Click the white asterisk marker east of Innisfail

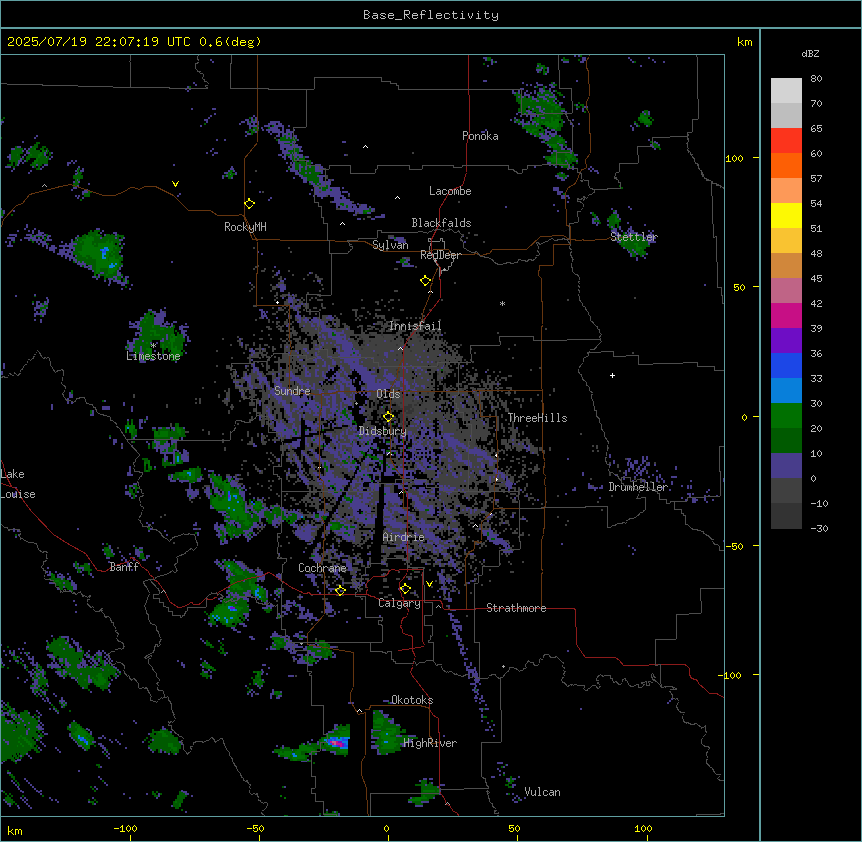[x=502, y=303]
